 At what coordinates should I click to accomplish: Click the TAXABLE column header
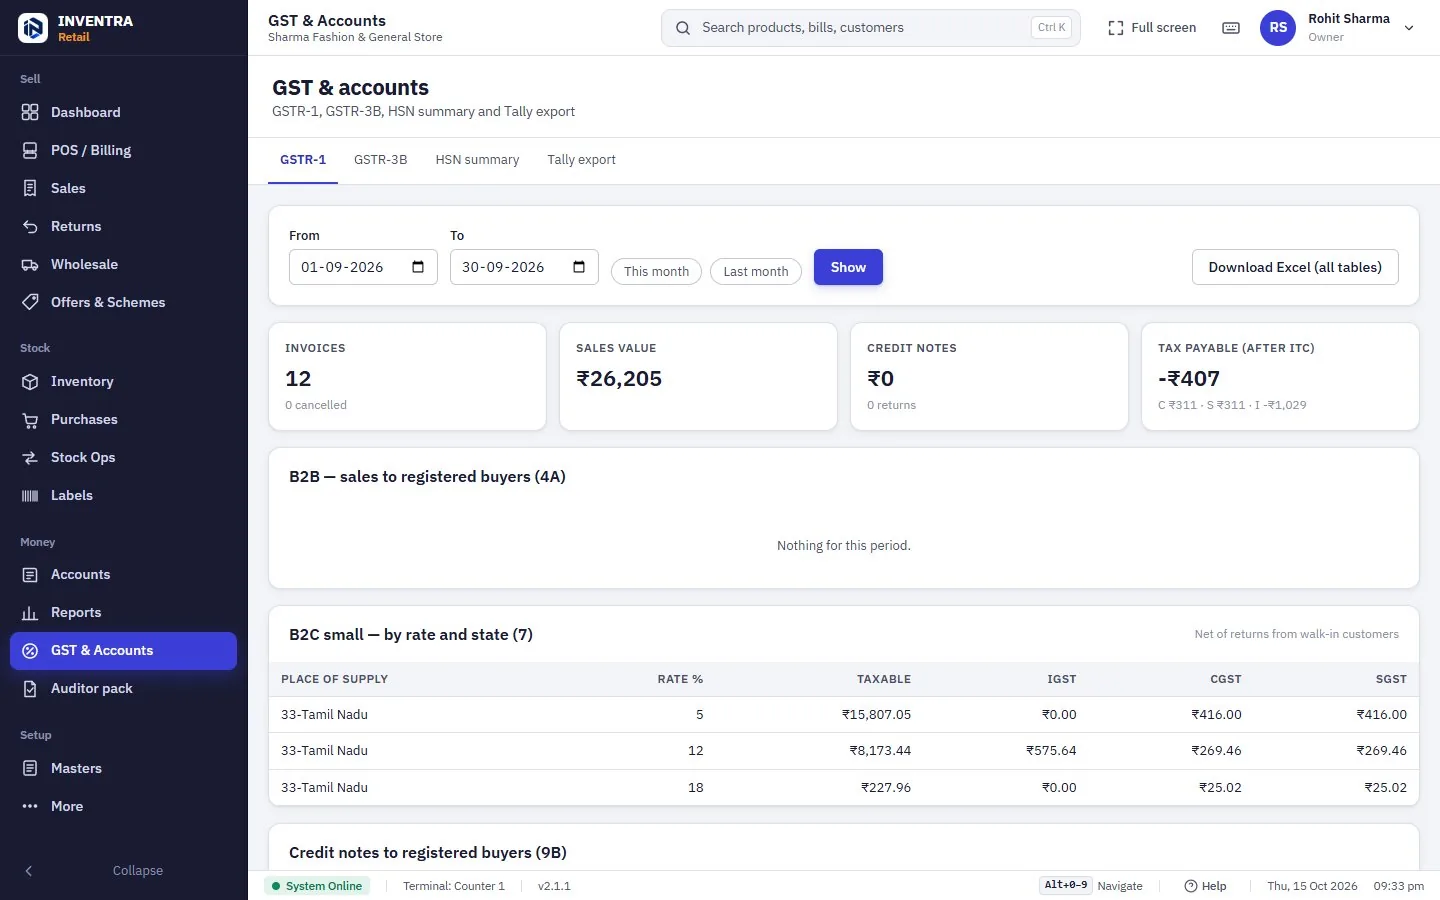tap(884, 679)
